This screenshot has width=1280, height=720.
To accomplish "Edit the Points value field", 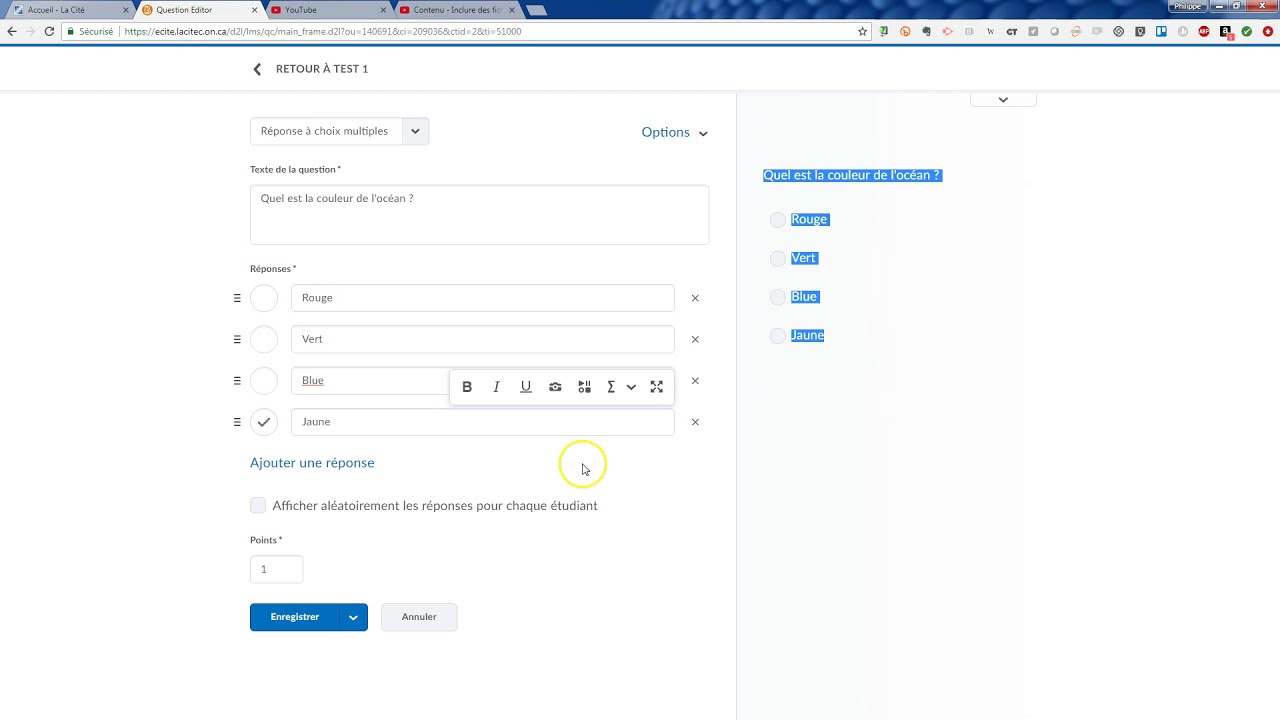I will pos(276,569).
